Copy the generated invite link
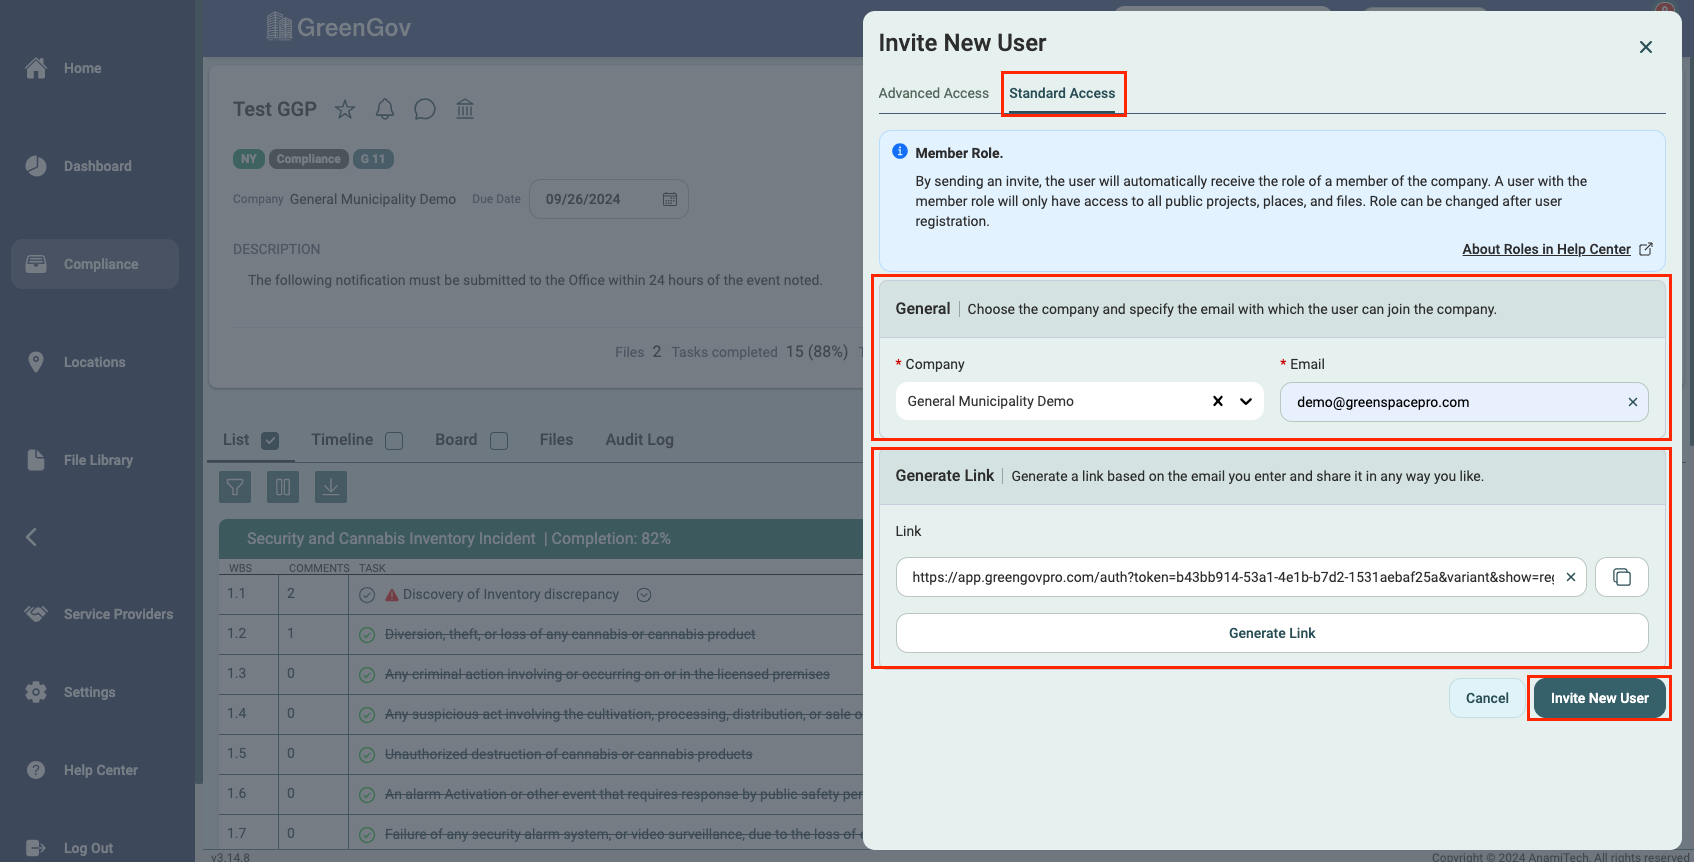Image resolution: width=1694 pixels, height=862 pixels. [x=1622, y=577]
